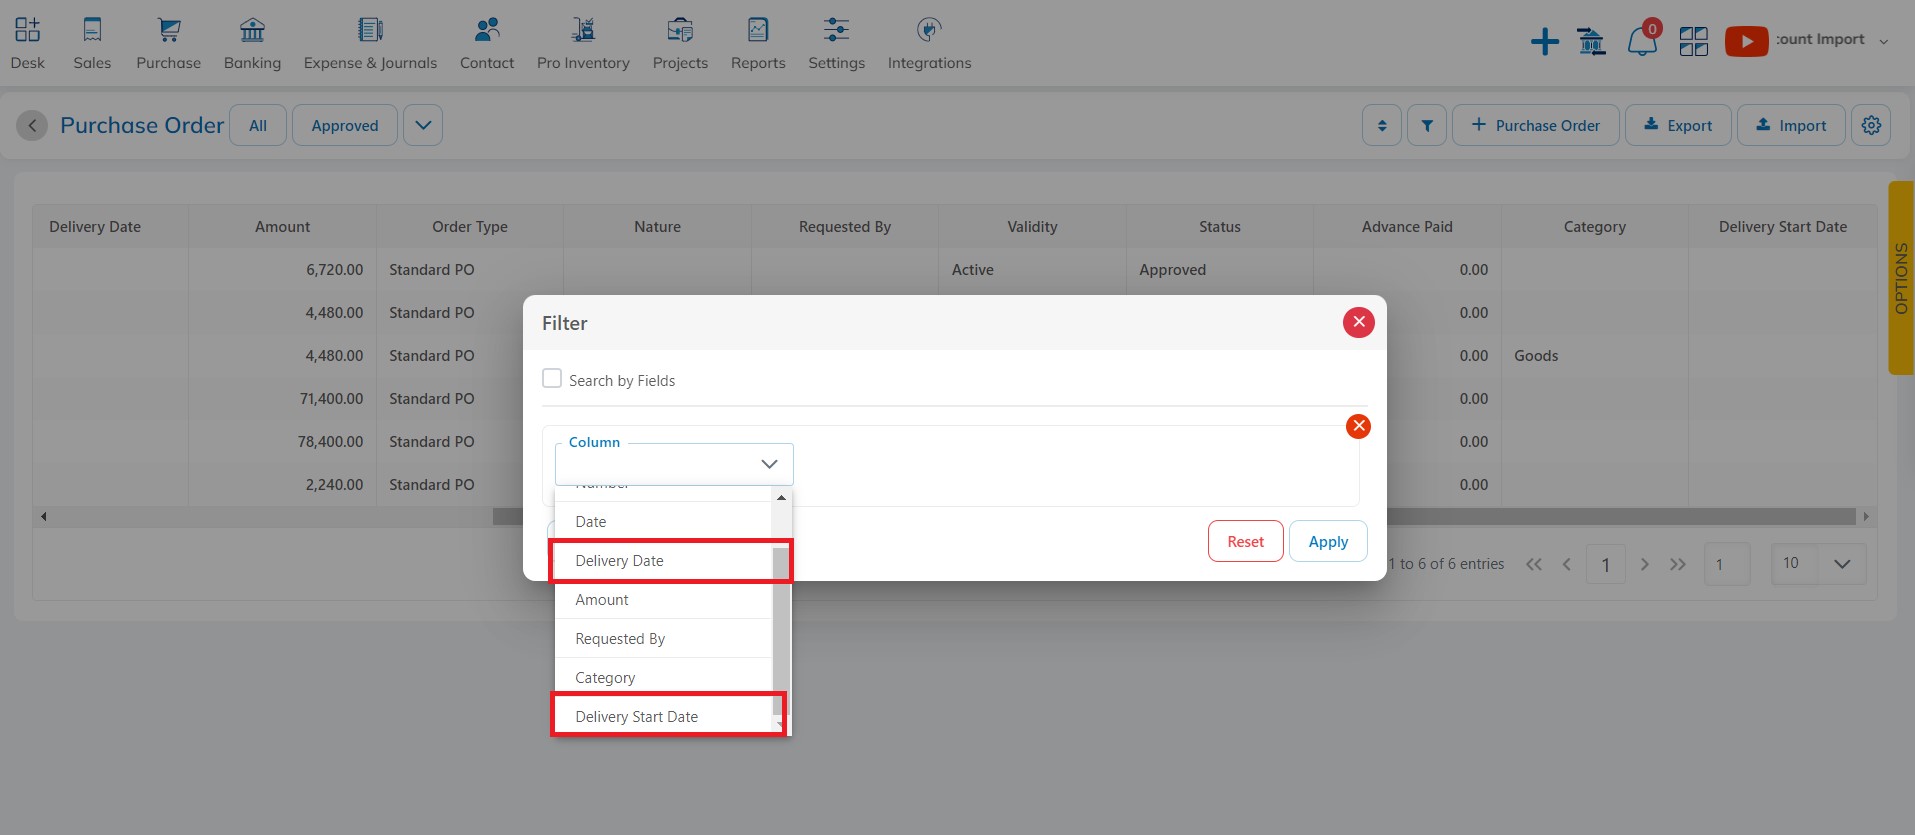Open Expense & Journals icon
Image resolution: width=1915 pixels, height=835 pixels.
[x=370, y=30]
